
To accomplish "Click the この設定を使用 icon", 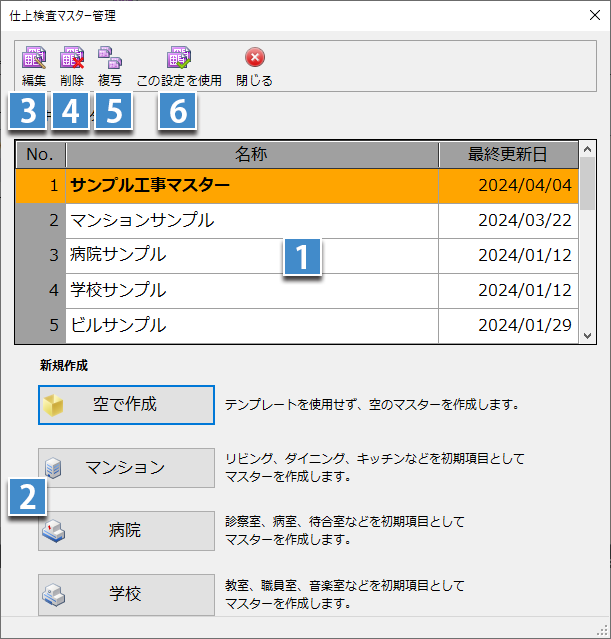I will pos(179,57).
